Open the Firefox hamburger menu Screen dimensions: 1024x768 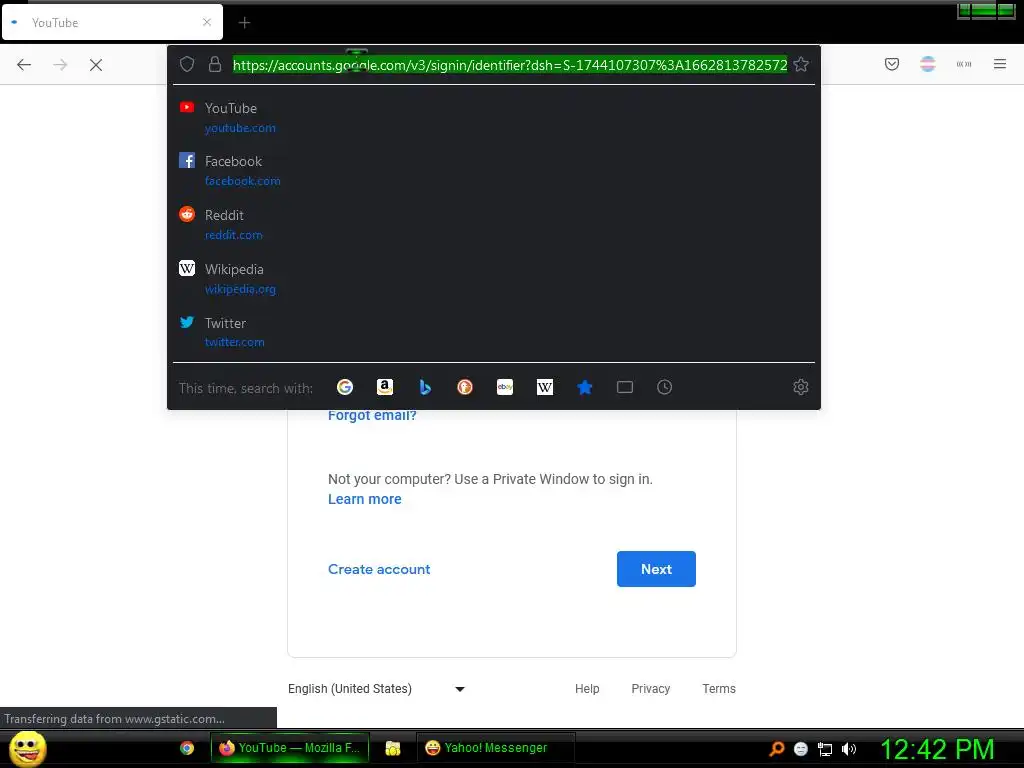click(999, 64)
